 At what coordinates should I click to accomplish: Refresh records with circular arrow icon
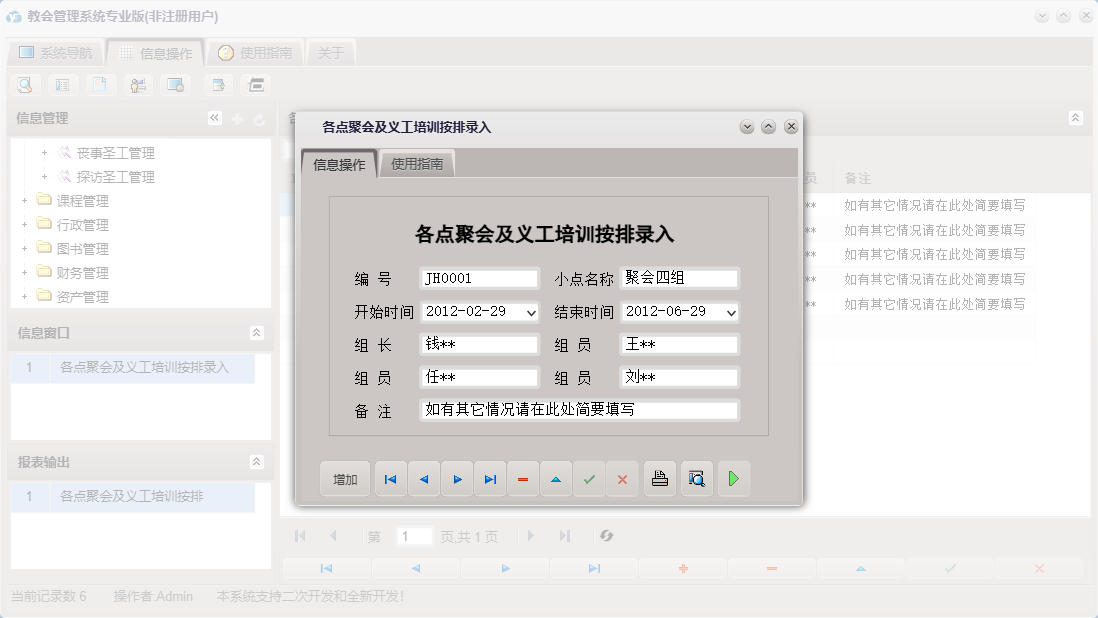(x=606, y=536)
